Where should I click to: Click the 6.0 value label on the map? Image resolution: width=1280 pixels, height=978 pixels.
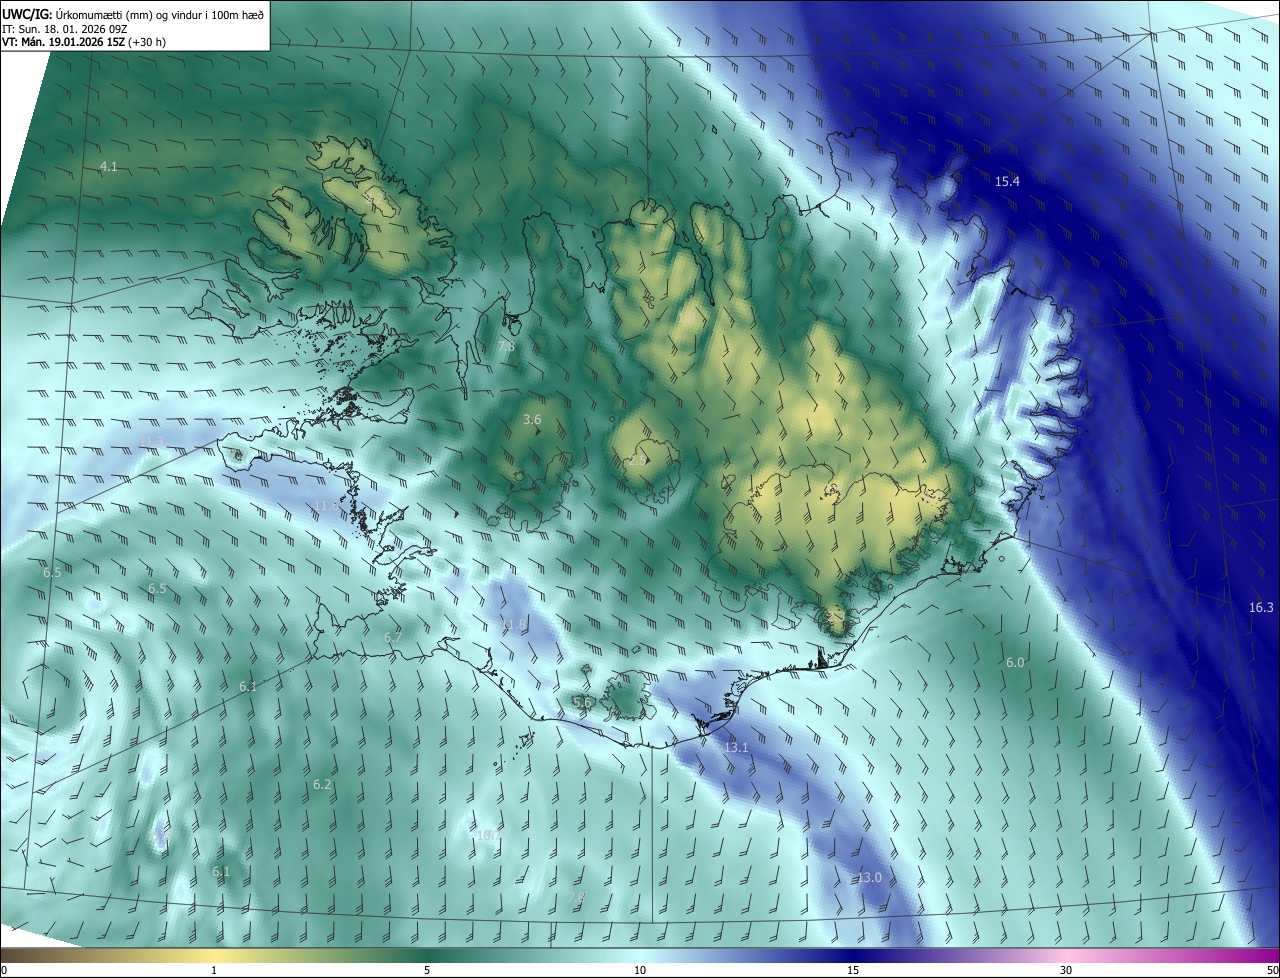pos(1015,663)
